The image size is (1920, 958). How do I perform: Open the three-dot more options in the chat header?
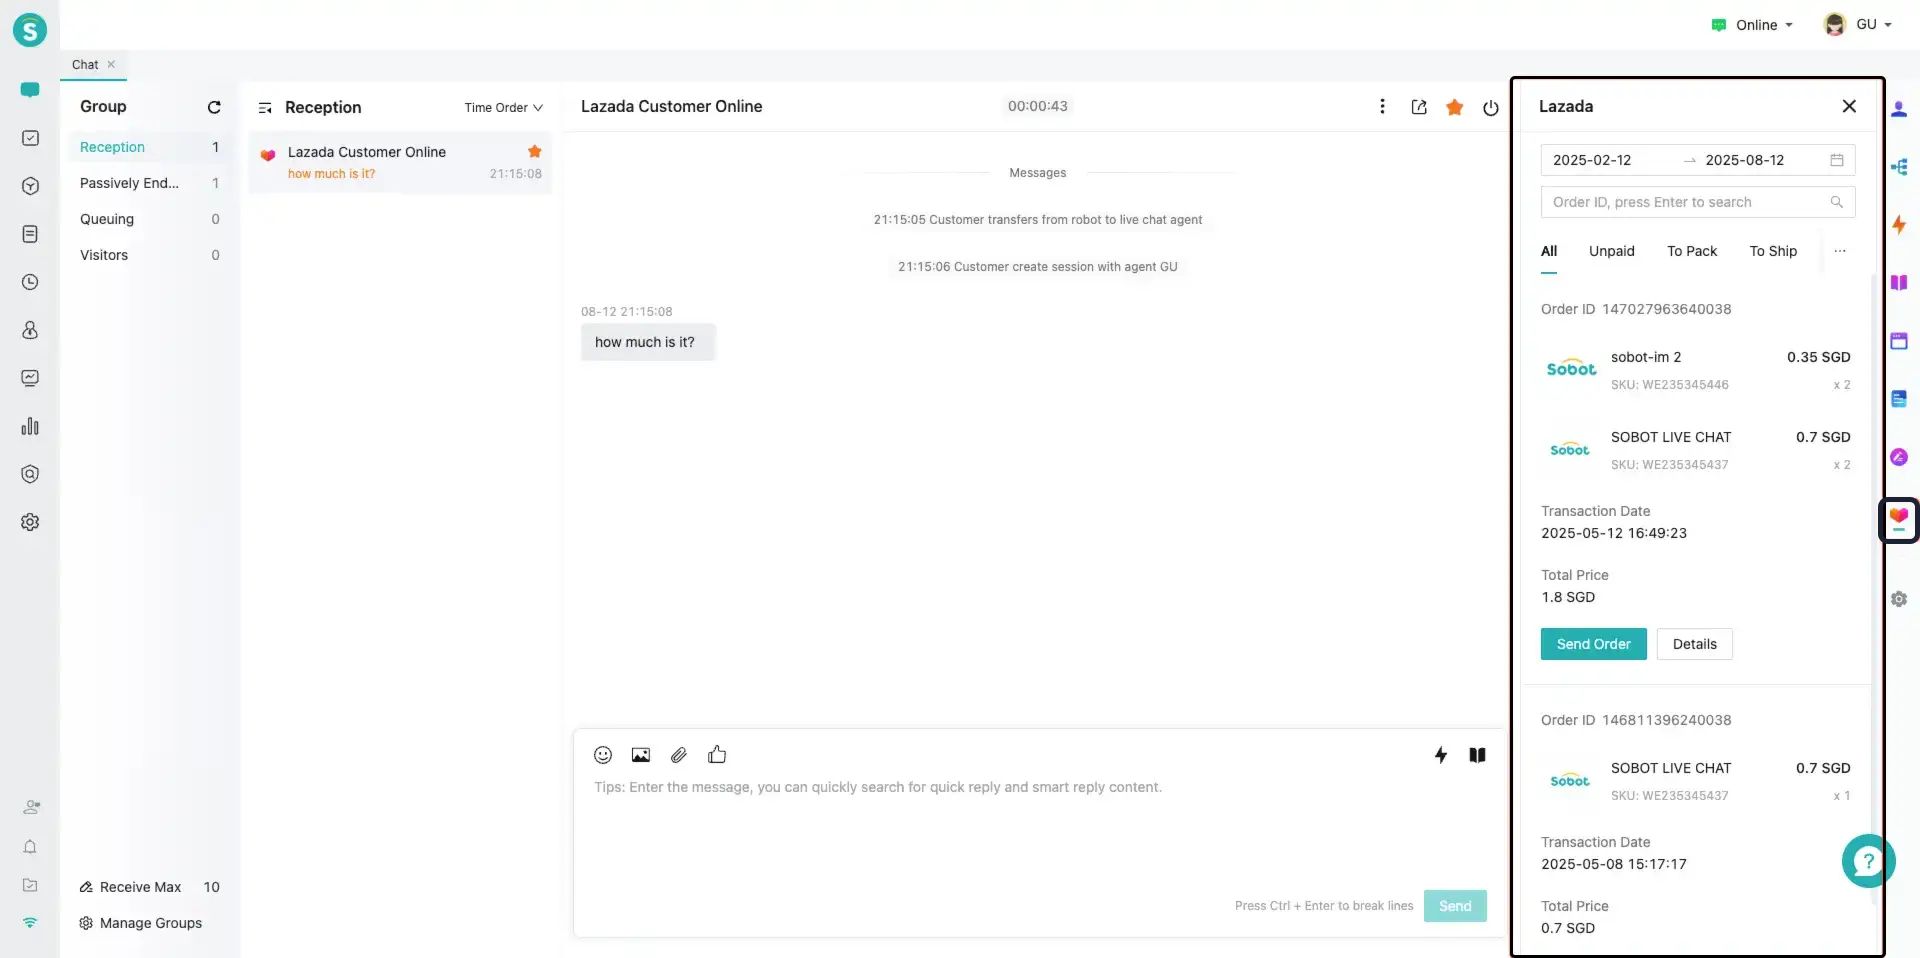[x=1382, y=106]
